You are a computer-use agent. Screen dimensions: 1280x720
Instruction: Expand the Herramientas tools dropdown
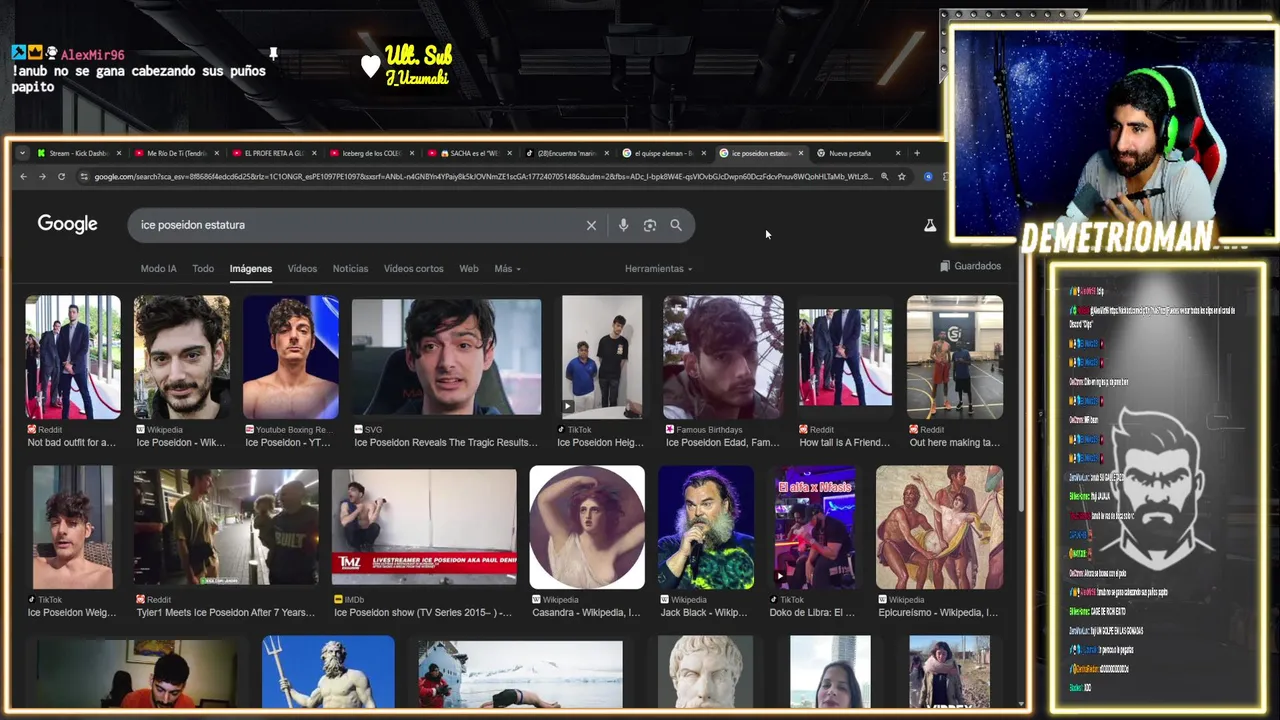click(x=658, y=268)
